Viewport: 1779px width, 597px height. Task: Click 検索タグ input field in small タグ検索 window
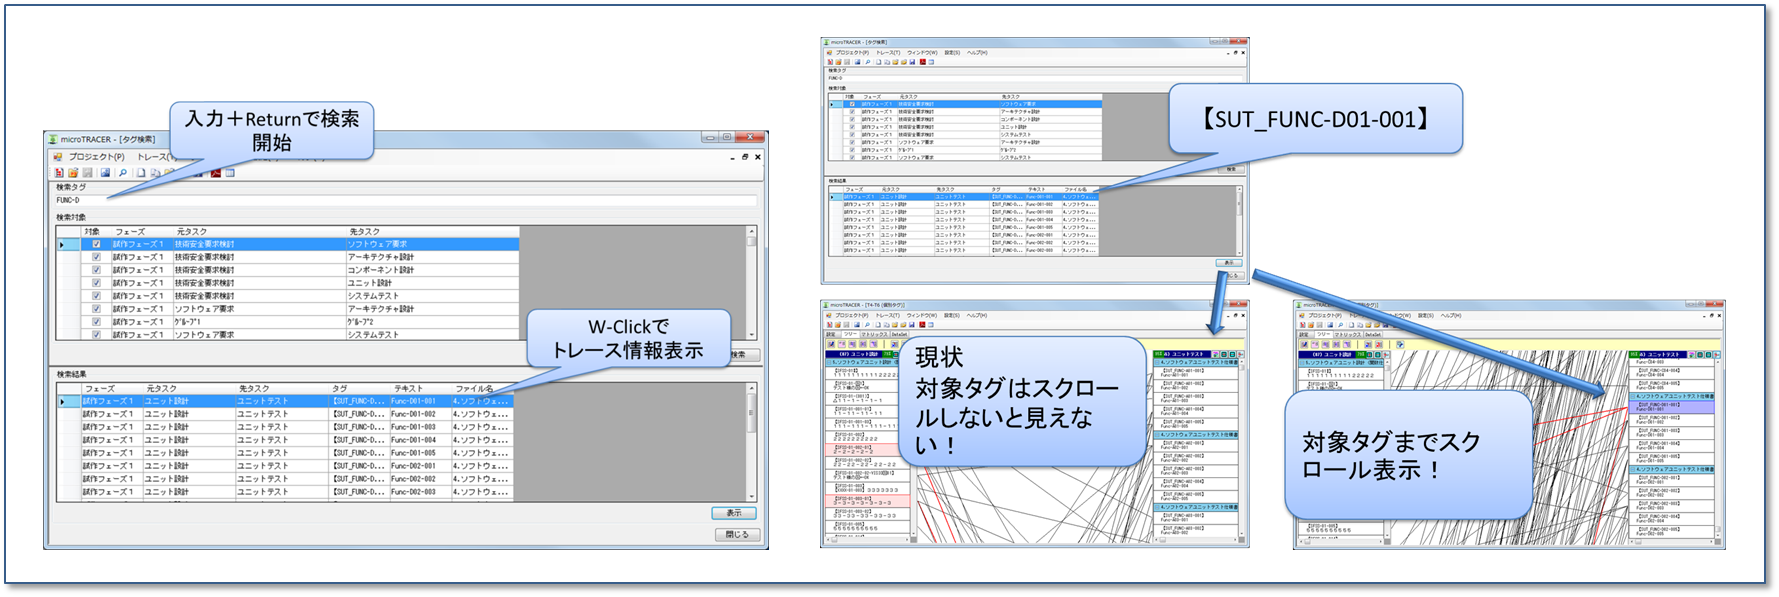(x=1035, y=78)
